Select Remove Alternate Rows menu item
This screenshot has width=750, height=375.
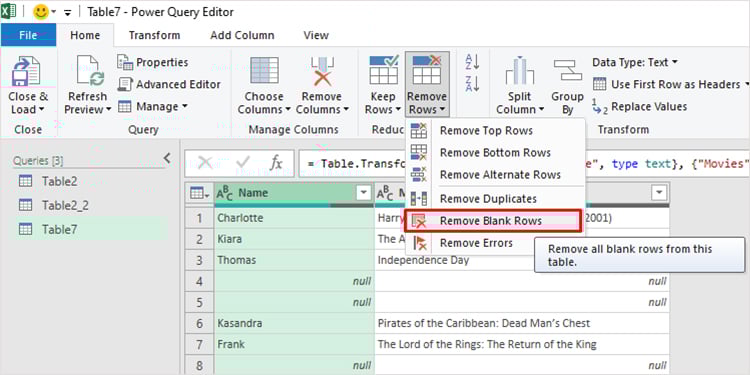[x=495, y=175]
